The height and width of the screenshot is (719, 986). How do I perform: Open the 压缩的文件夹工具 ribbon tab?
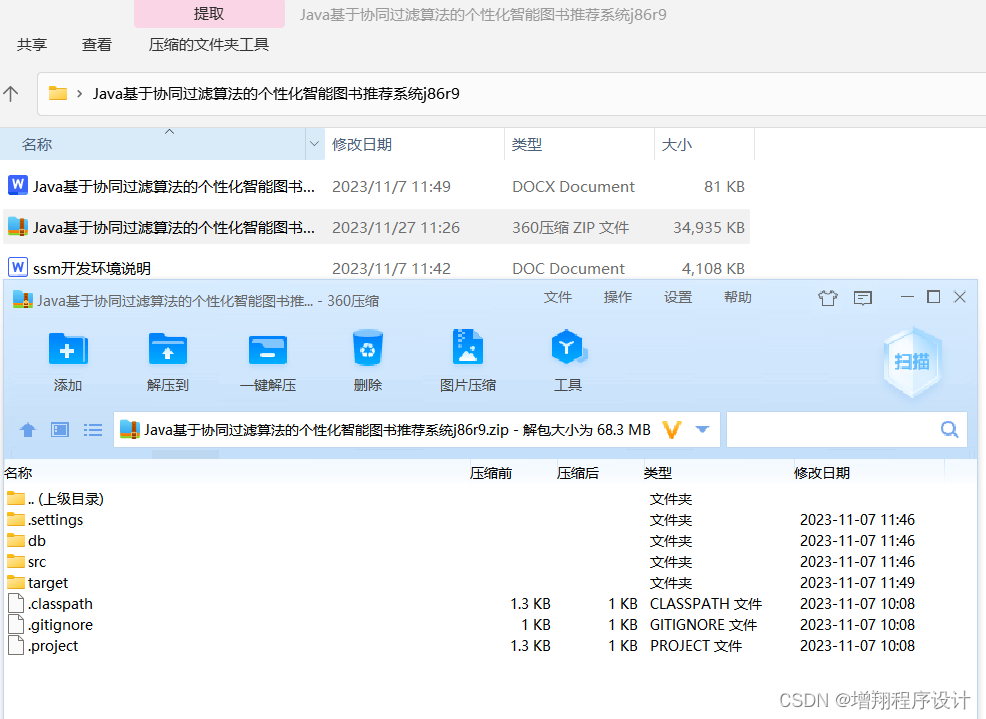[x=209, y=45]
